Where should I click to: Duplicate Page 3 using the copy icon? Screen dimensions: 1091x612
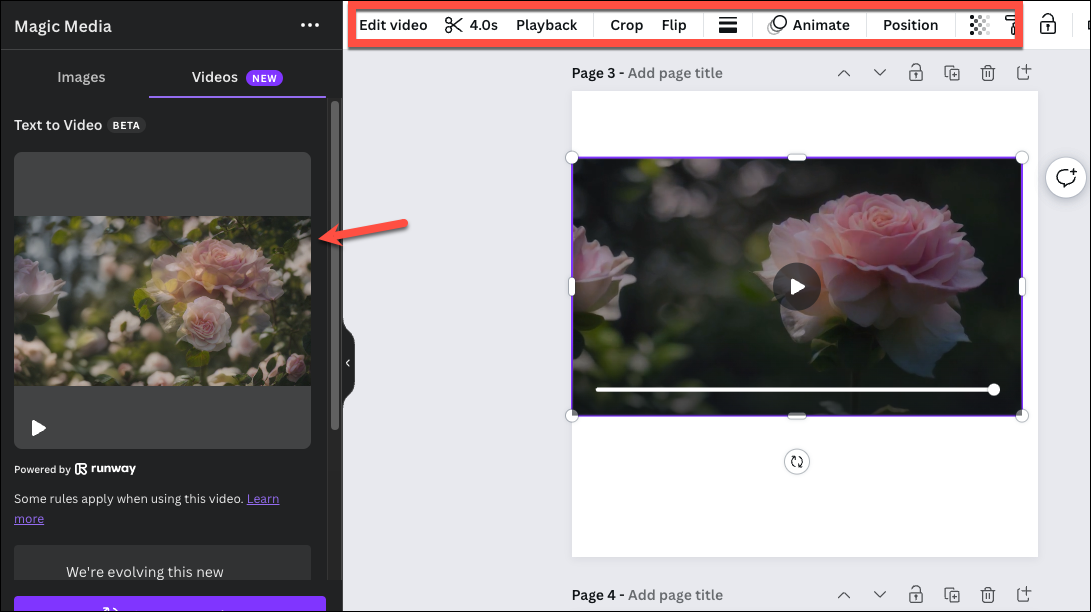click(951, 72)
